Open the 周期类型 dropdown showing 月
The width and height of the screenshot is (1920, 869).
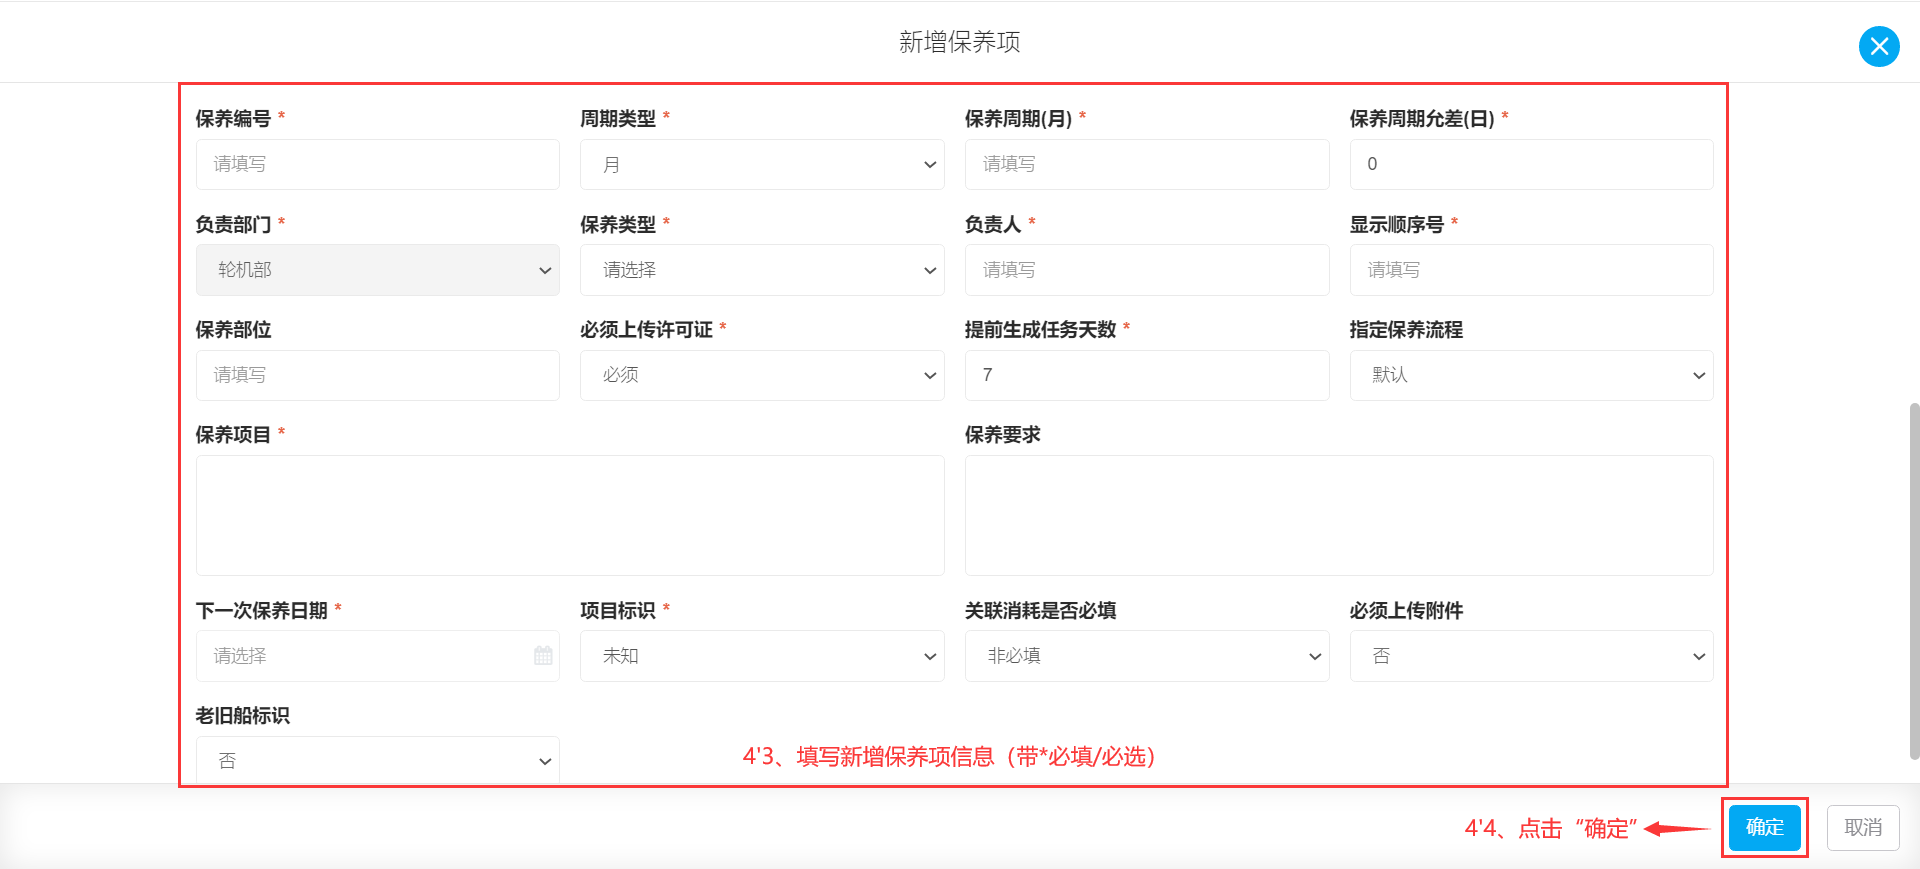[x=762, y=164]
